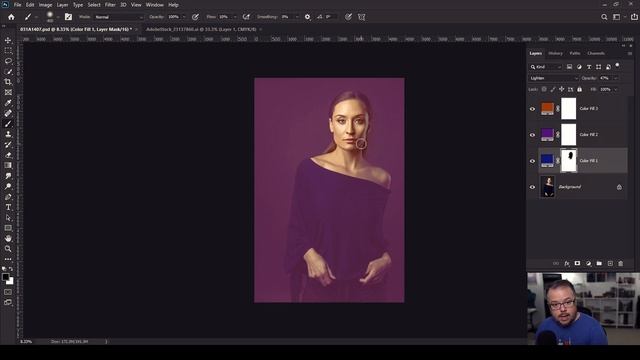Open the layer Opacity dropdown arrow

(x=616, y=78)
